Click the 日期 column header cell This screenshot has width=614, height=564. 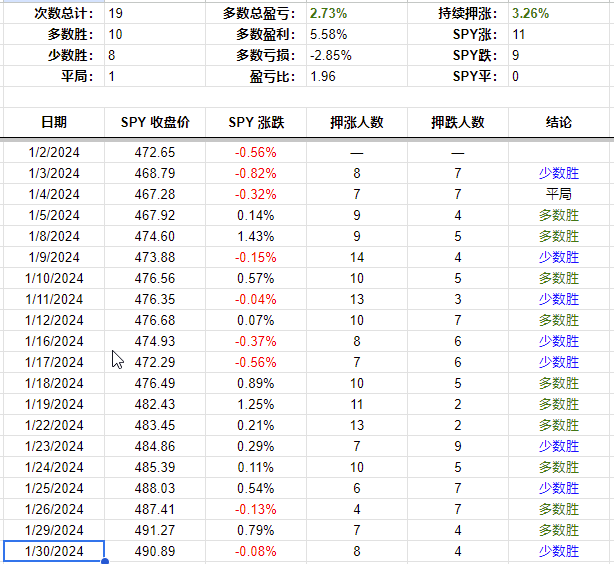click(54, 122)
